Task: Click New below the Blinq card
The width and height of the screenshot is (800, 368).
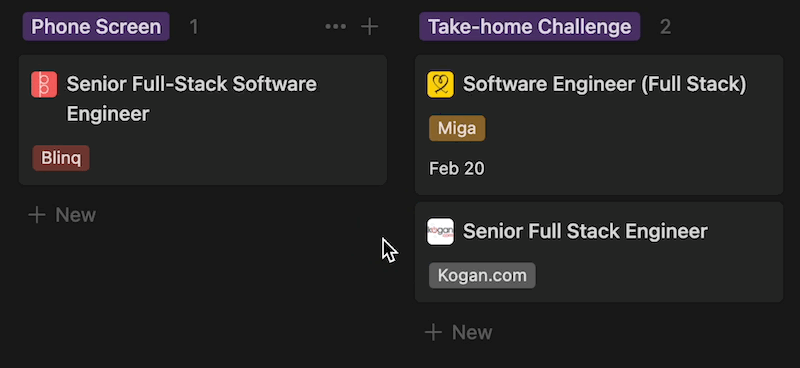Action: point(62,215)
